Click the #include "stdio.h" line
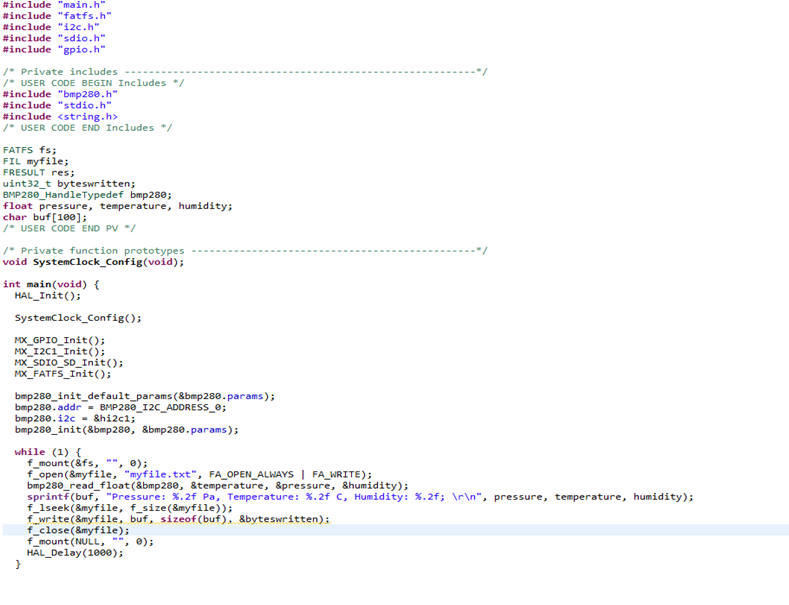The image size is (789, 605). click(x=57, y=105)
